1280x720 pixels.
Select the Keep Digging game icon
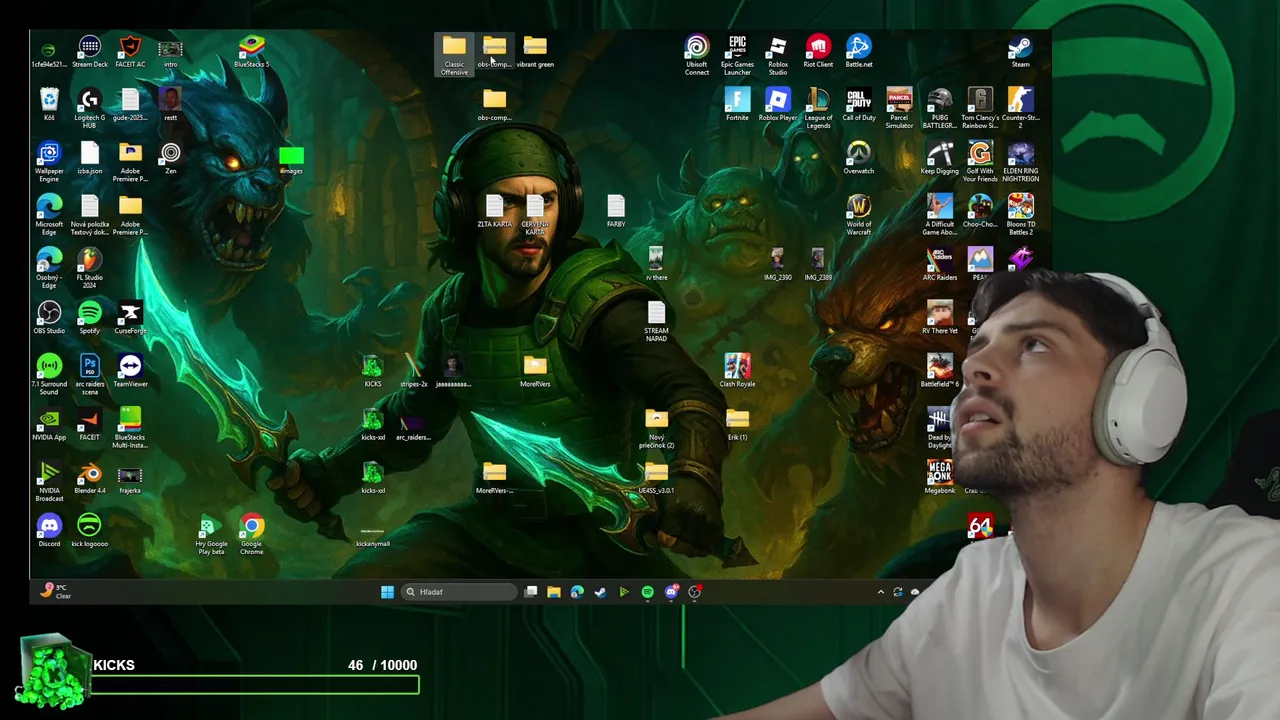coord(940,158)
